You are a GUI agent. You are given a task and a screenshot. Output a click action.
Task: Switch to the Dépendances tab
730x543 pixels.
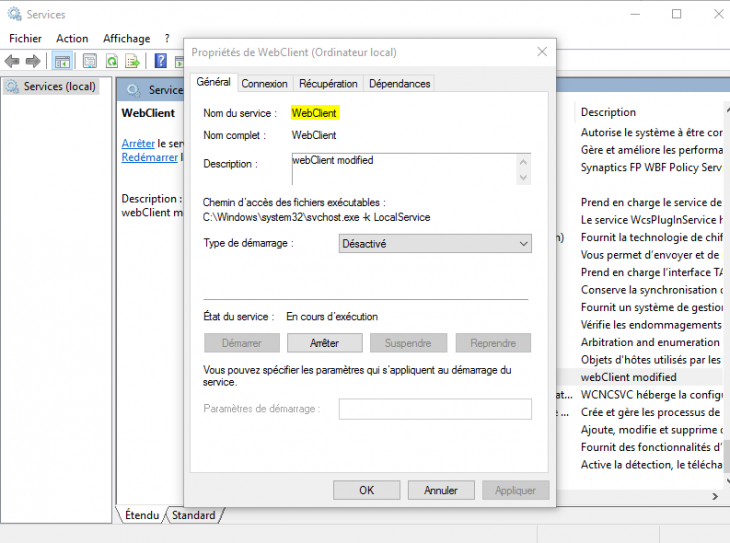[x=399, y=84]
